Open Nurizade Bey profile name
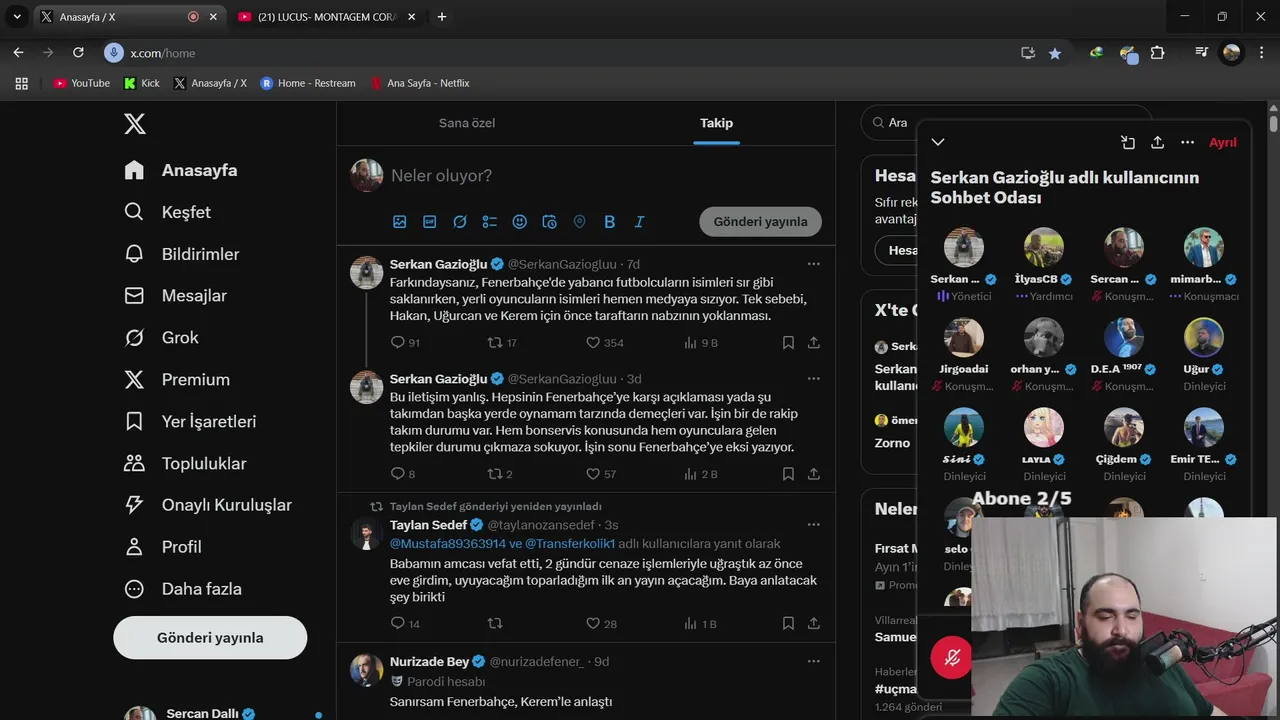This screenshot has height=720, width=1280. 429,662
